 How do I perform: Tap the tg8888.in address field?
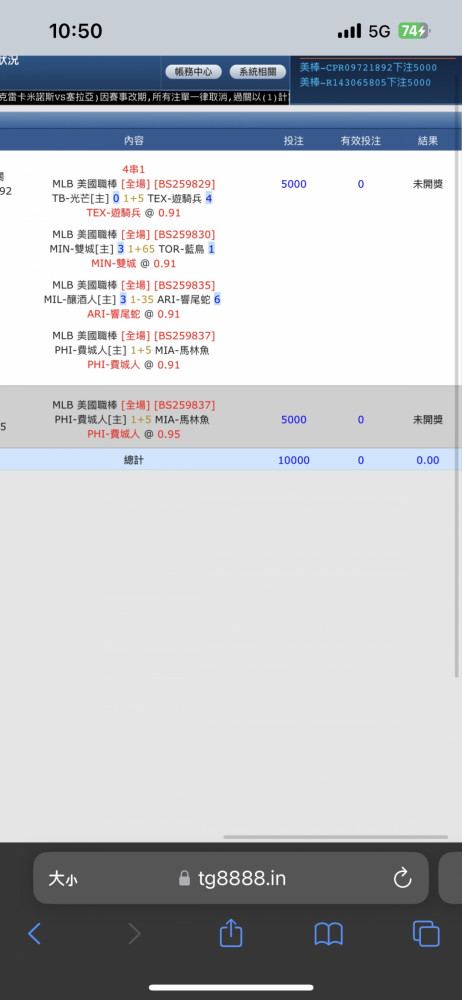(x=231, y=878)
